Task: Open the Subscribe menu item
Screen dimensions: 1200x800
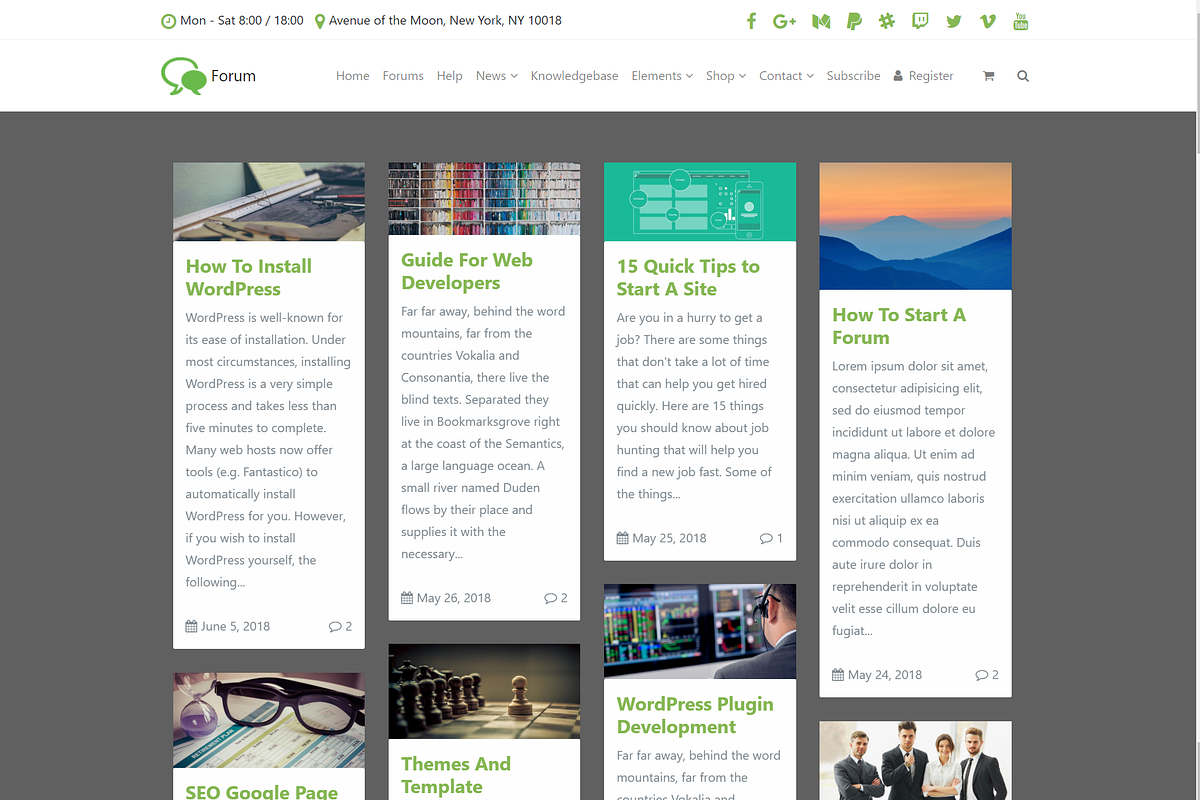Action: pyautogui.click(x=853, y=76)
